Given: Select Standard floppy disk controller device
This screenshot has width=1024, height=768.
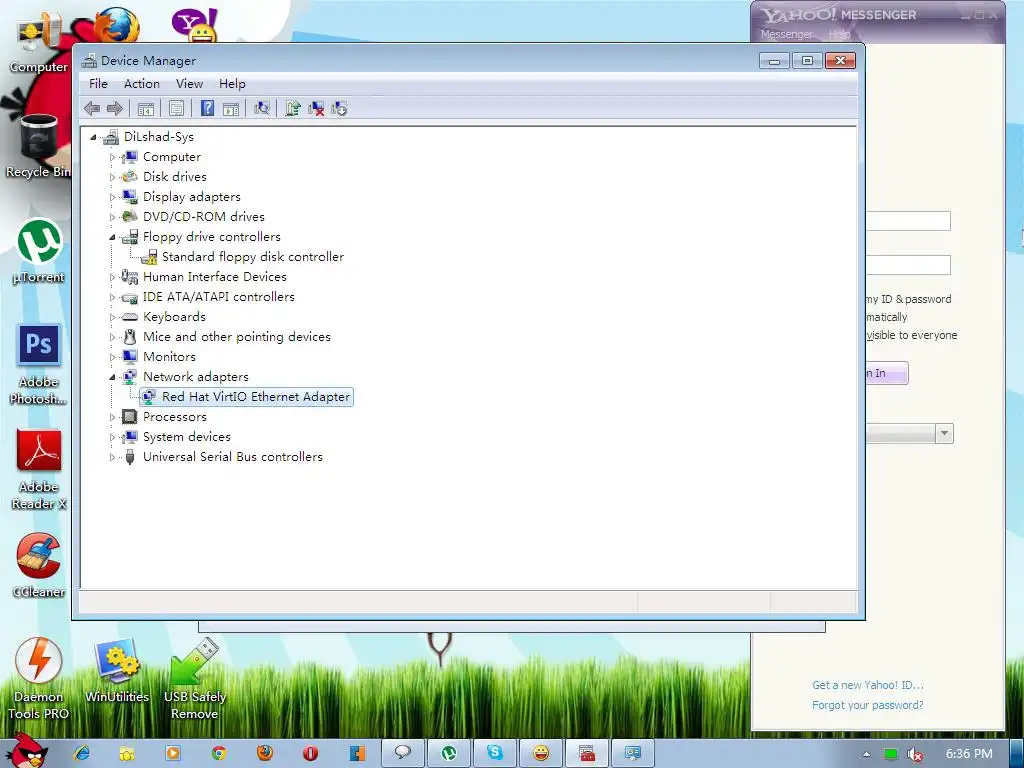Looking at the screenshot, I should (253, 257).
